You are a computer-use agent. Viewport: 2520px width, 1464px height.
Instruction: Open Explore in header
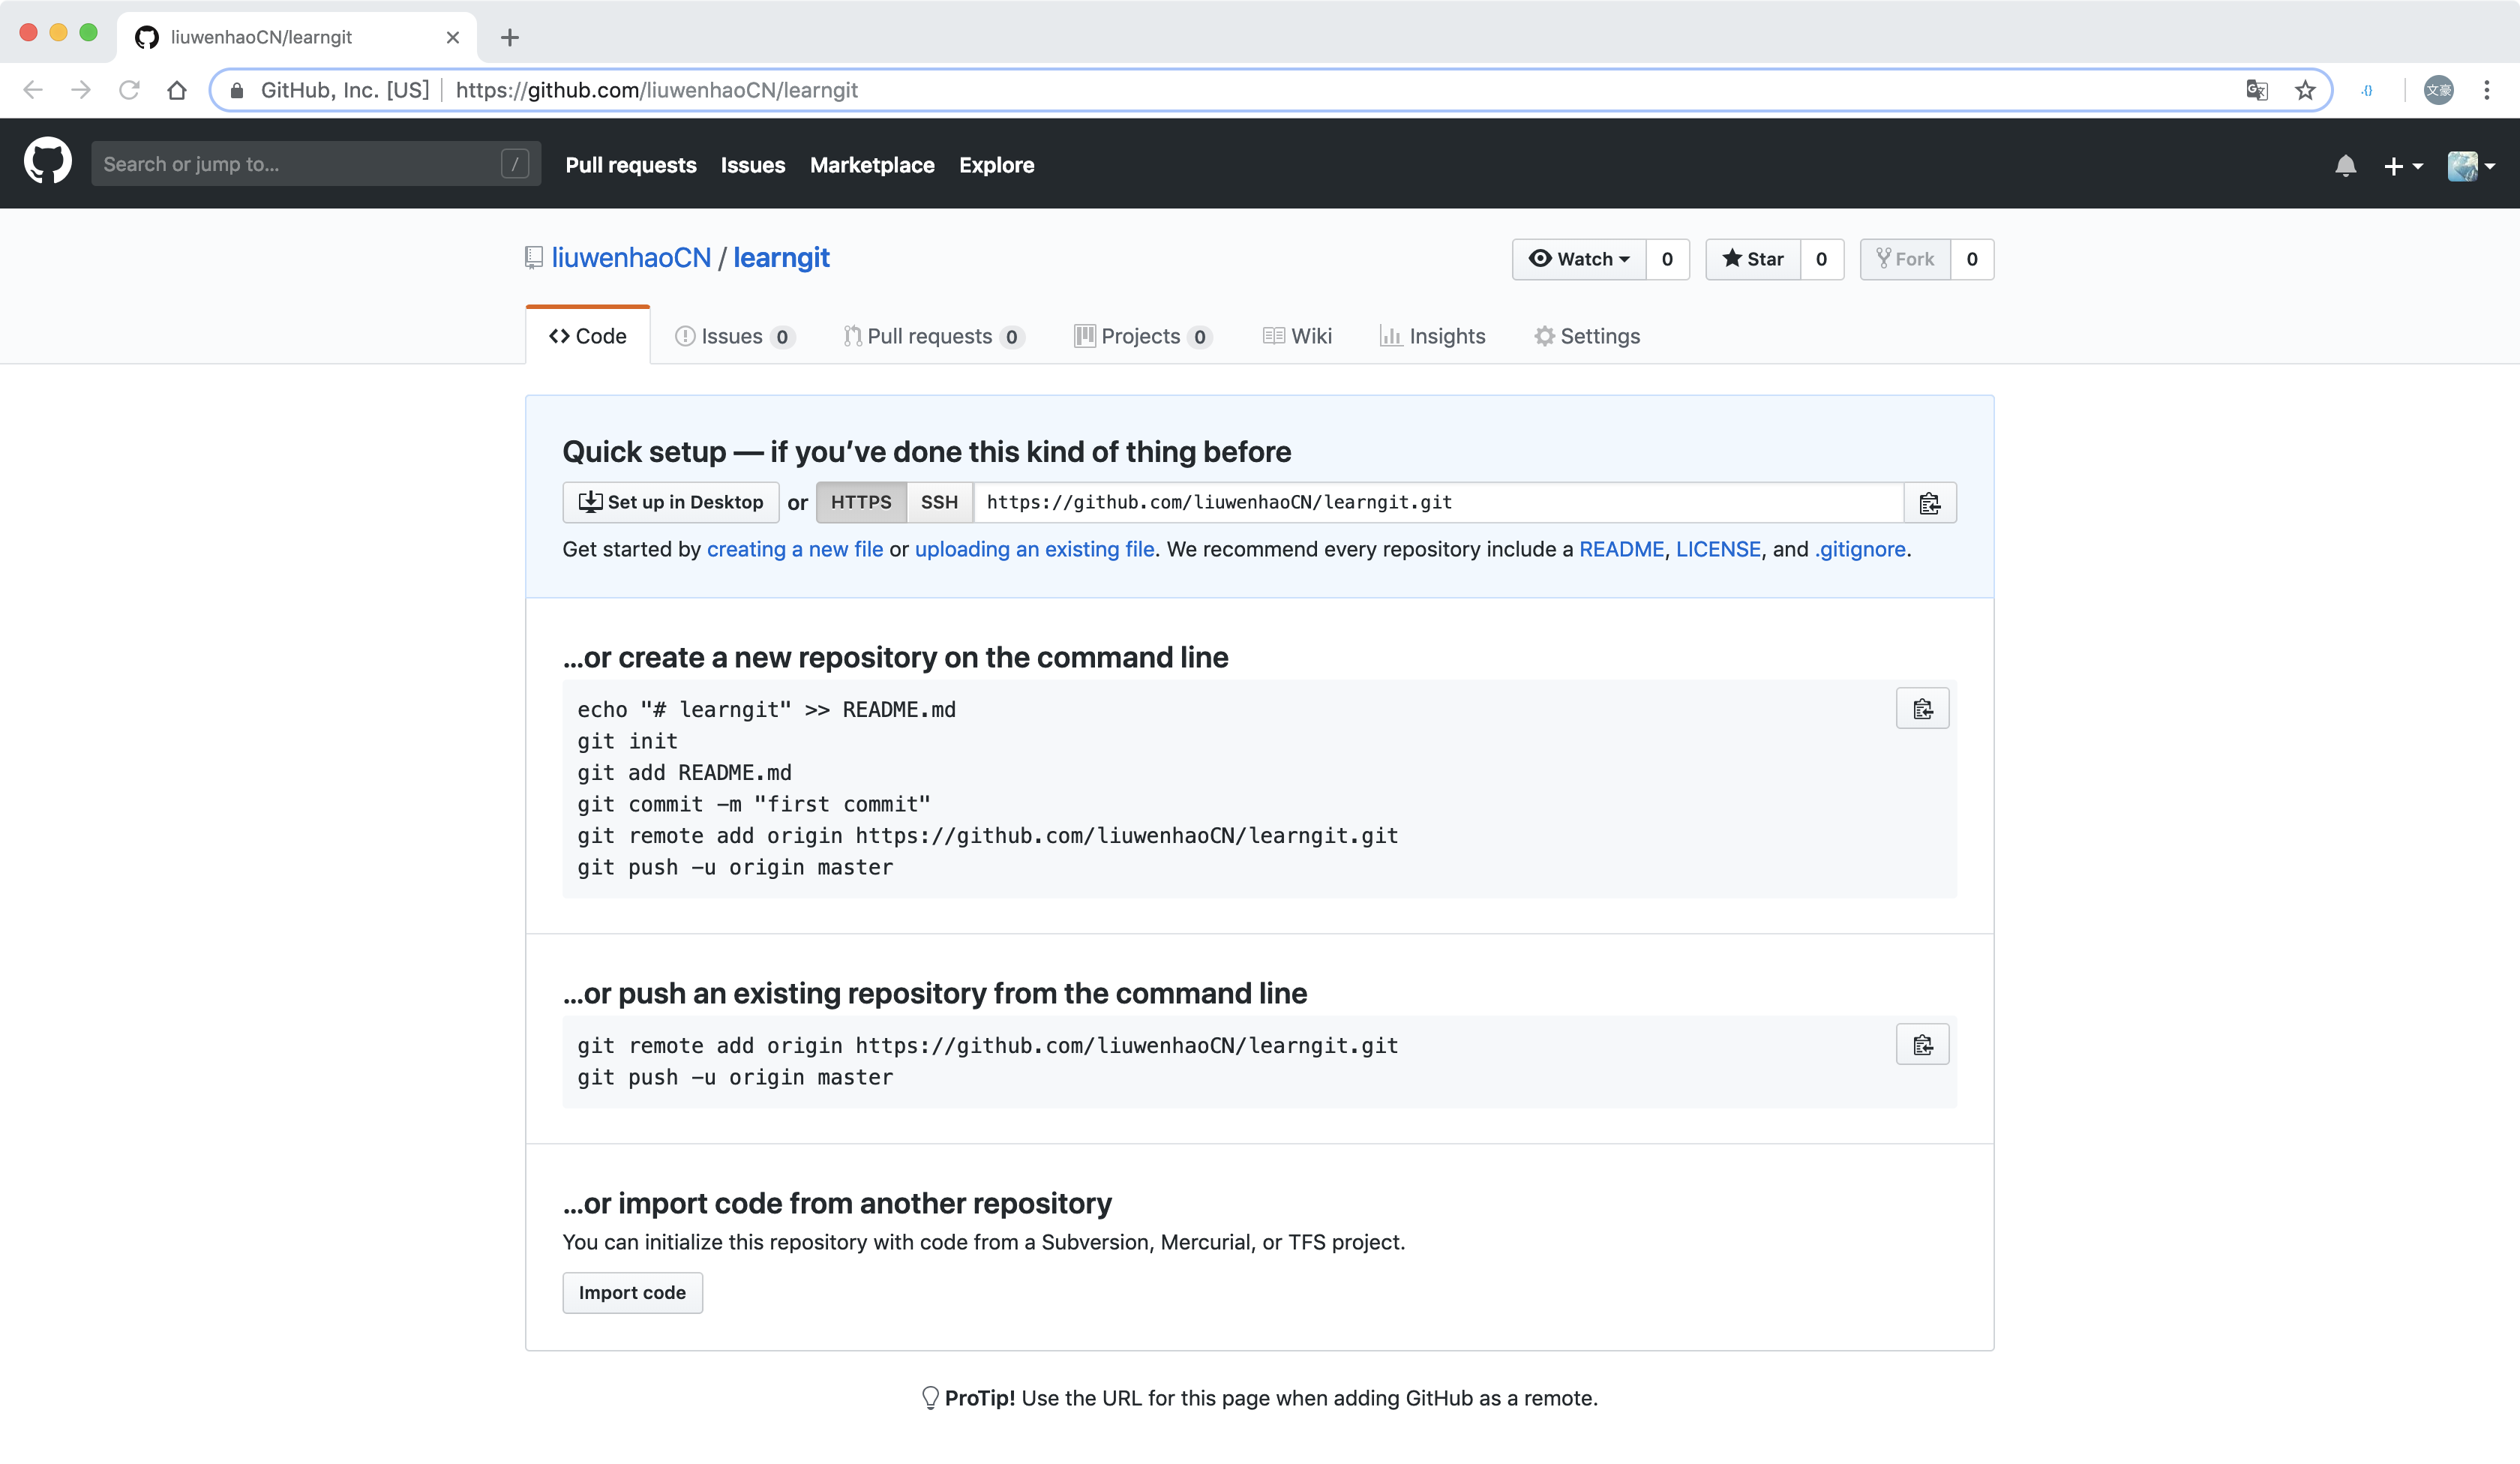(996, 165)
